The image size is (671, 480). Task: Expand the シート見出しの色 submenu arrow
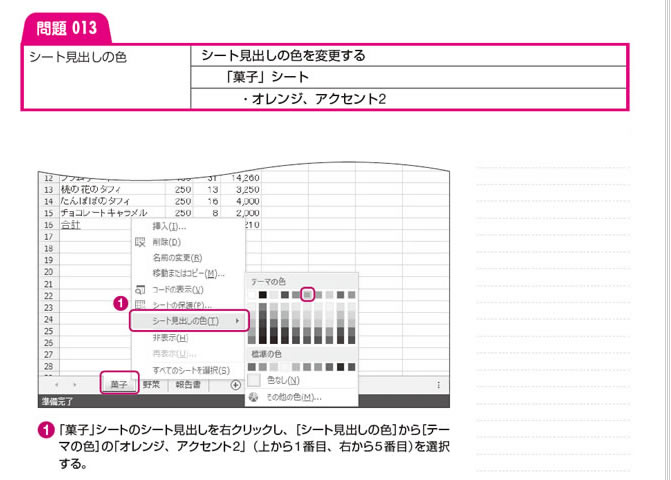(x=237, y=321)
